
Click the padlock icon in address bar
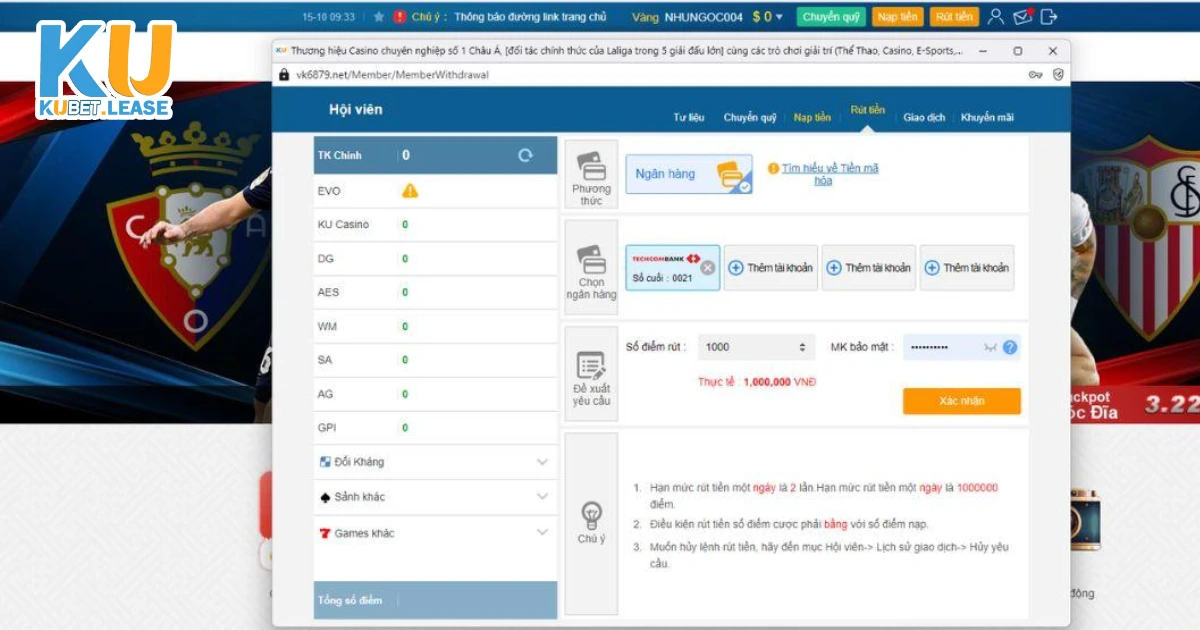pyautogui.click(x=284, y=74)
